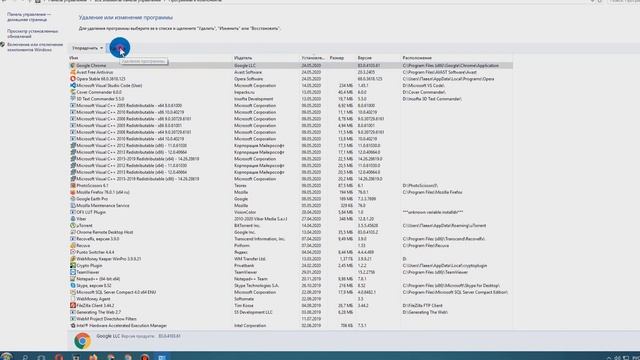The image size is (640, 360).
Task: Click the Viber program icon
Action: coord(73,219)
